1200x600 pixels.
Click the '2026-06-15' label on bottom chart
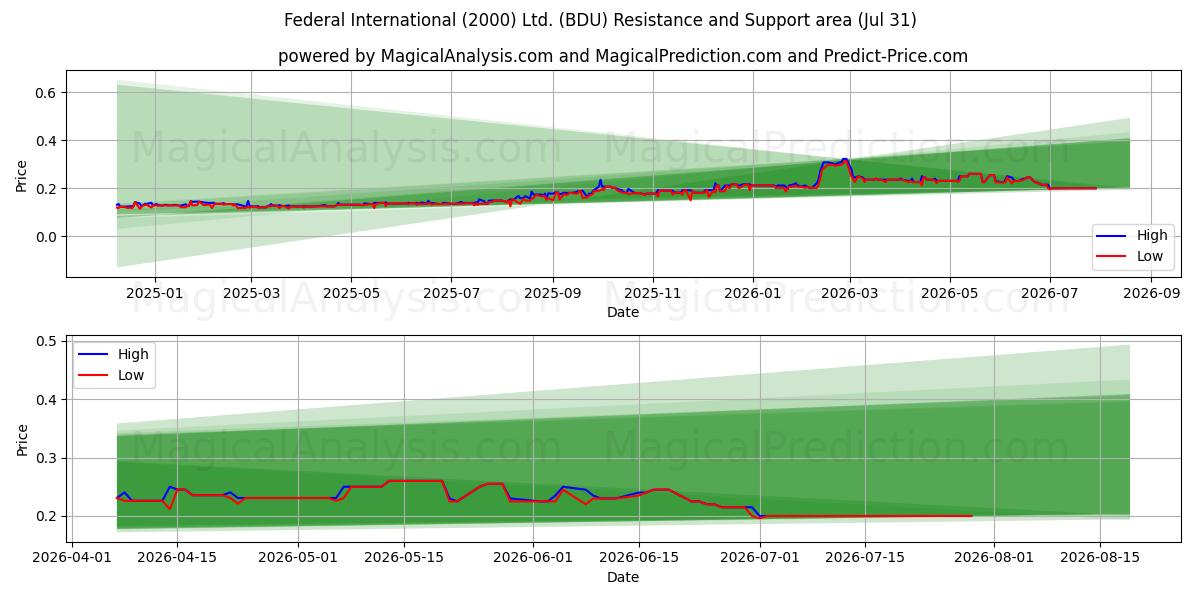click(x=638, y=559)
